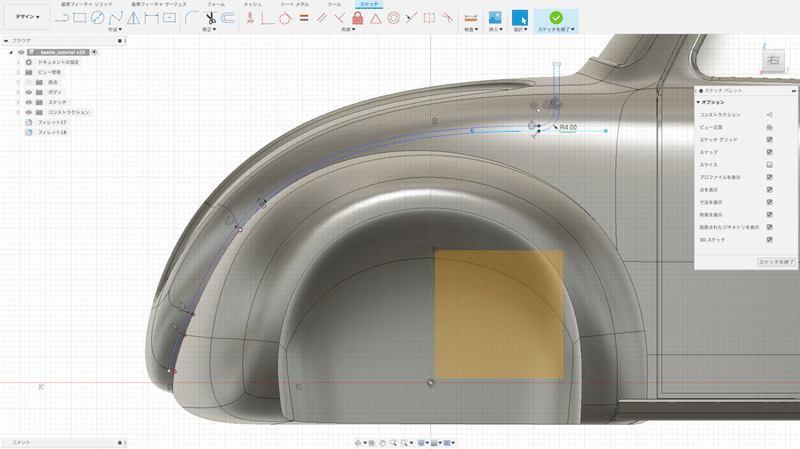Click the view cube 右 face

point(773,61)
